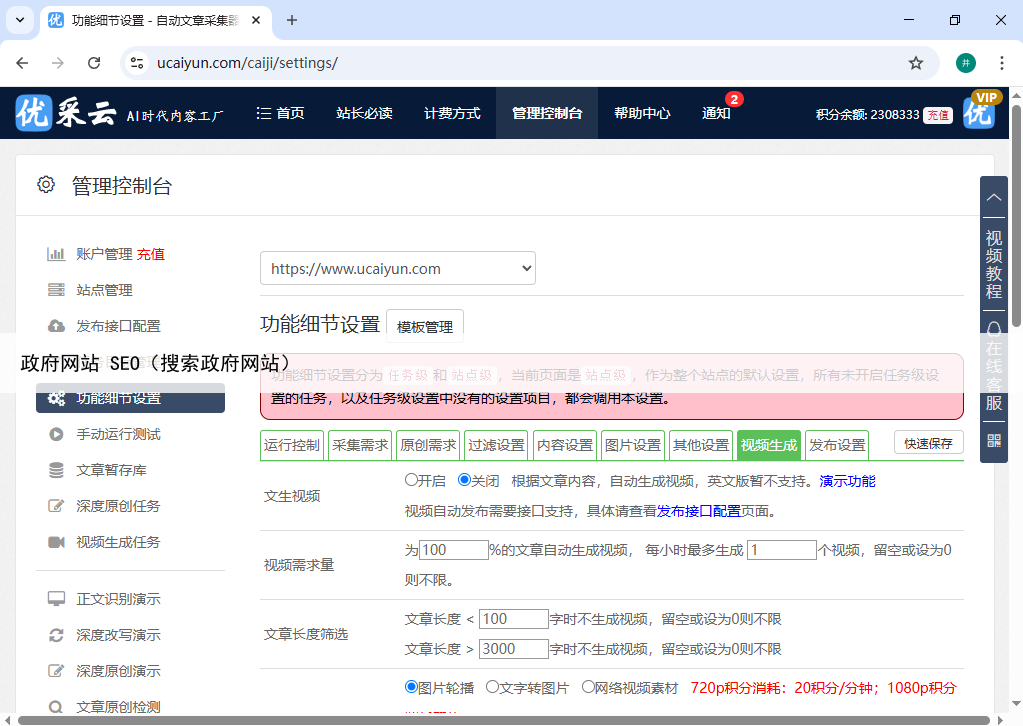This screenshot has width=1023, height=726.
Task: Select the 开启 radio for 文生视频
Action: pos(411,480)
